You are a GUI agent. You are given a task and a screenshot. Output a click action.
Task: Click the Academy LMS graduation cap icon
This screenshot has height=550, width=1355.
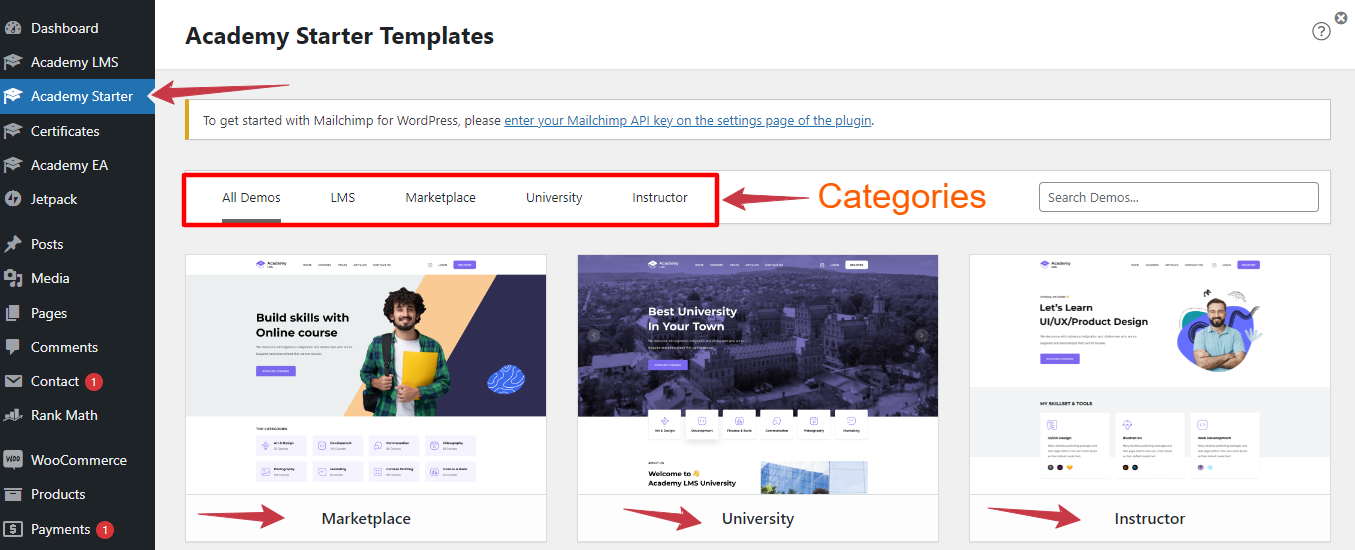point(13,62)
